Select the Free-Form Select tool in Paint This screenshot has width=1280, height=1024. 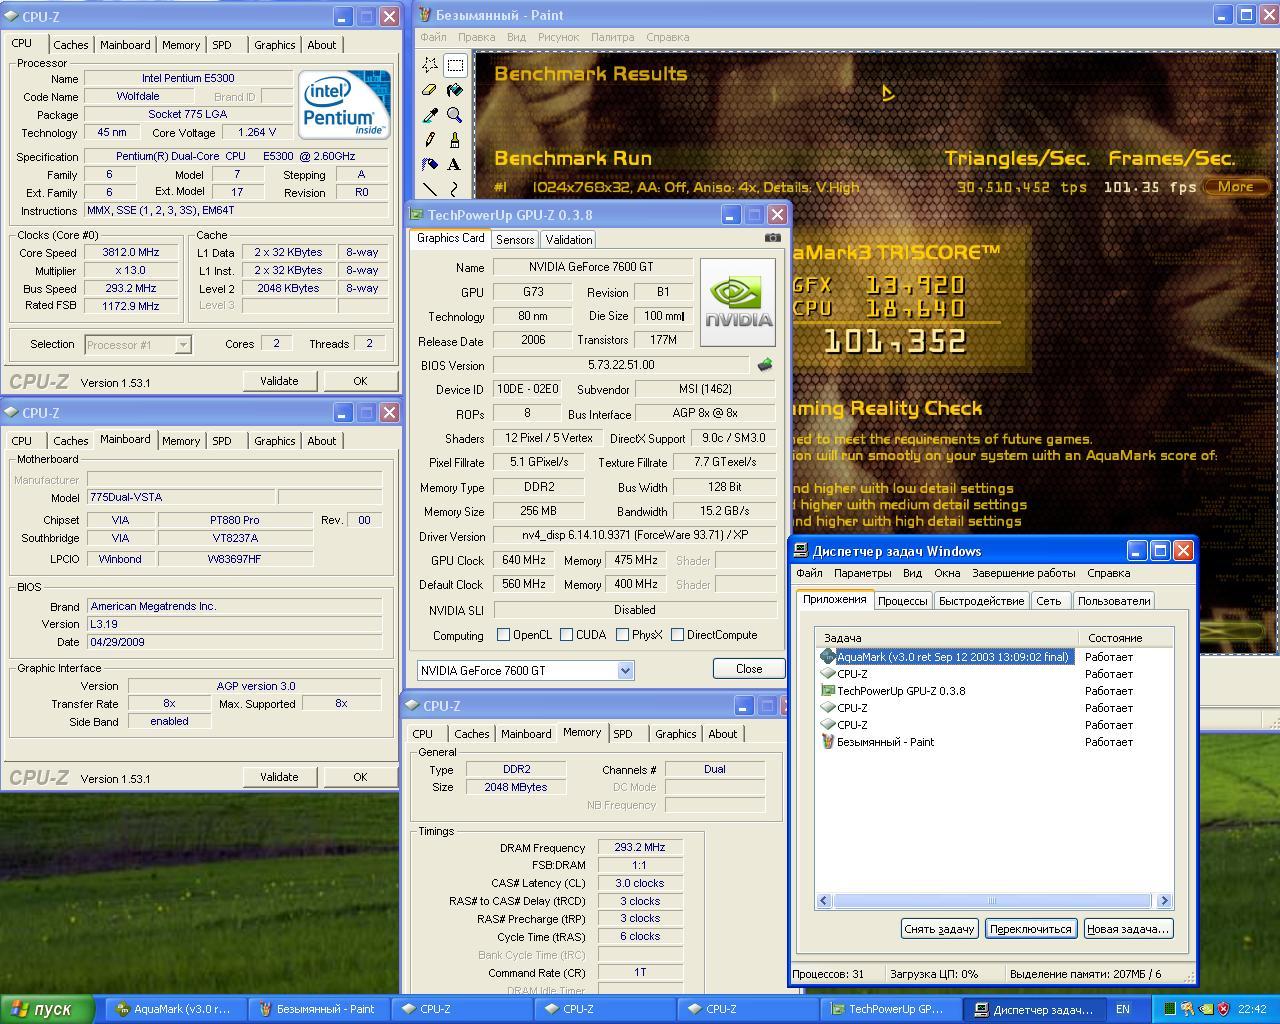pyautogui.click(x=430, y=65)
